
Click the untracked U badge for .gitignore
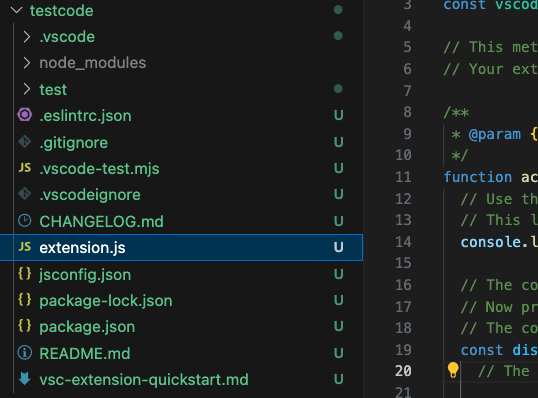[x=339, y=142]
